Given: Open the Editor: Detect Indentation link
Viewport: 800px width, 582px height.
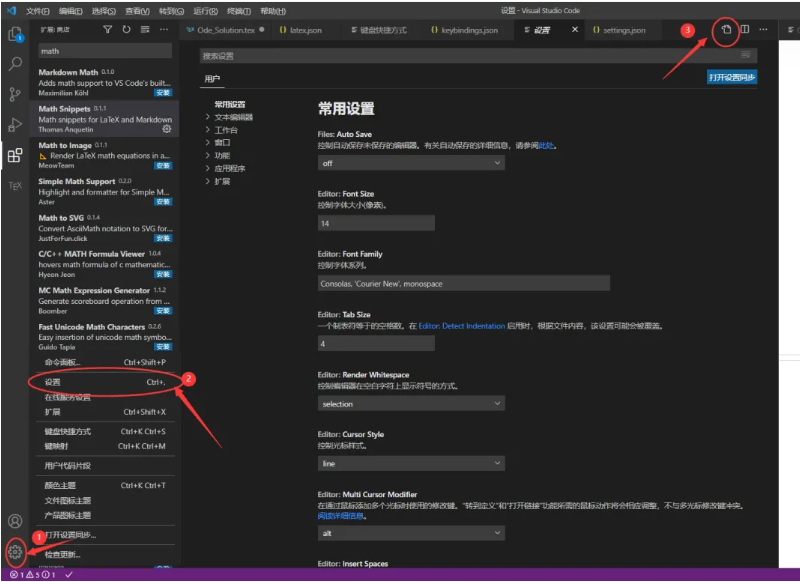Looking at the screenshot, I should tap(462, 326).
